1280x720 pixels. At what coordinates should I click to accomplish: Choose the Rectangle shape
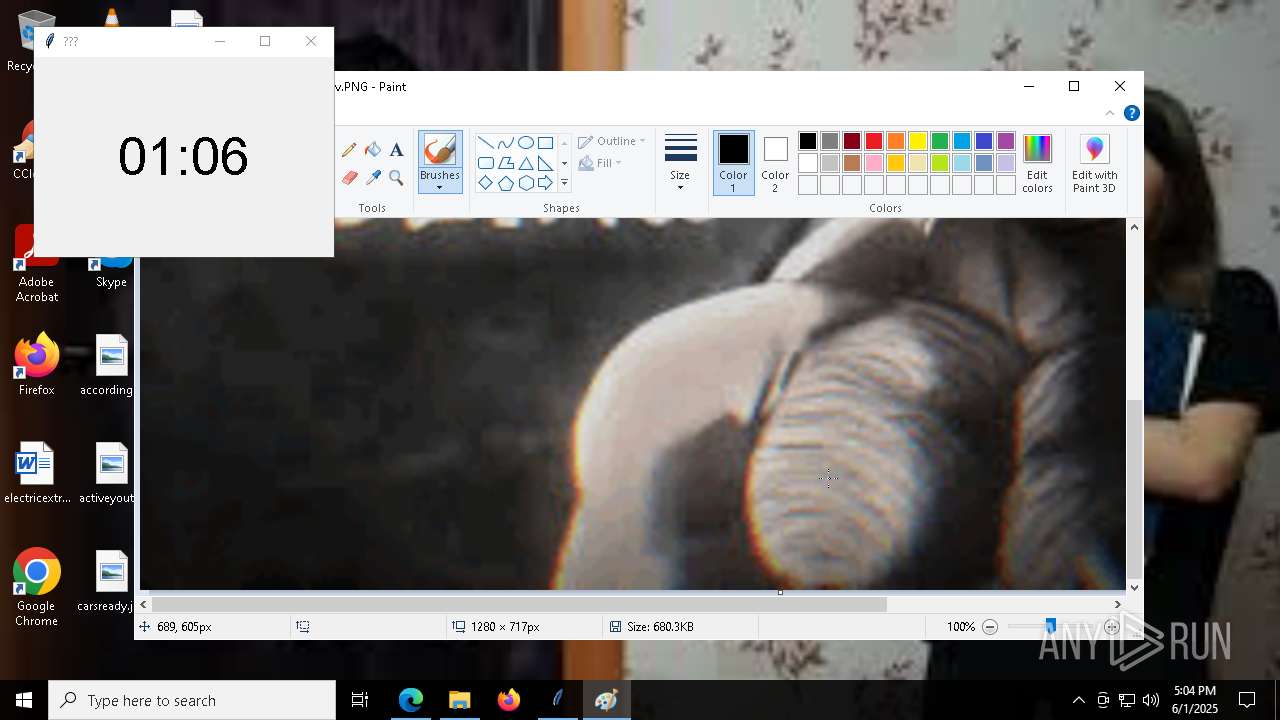tap(545, 142)
